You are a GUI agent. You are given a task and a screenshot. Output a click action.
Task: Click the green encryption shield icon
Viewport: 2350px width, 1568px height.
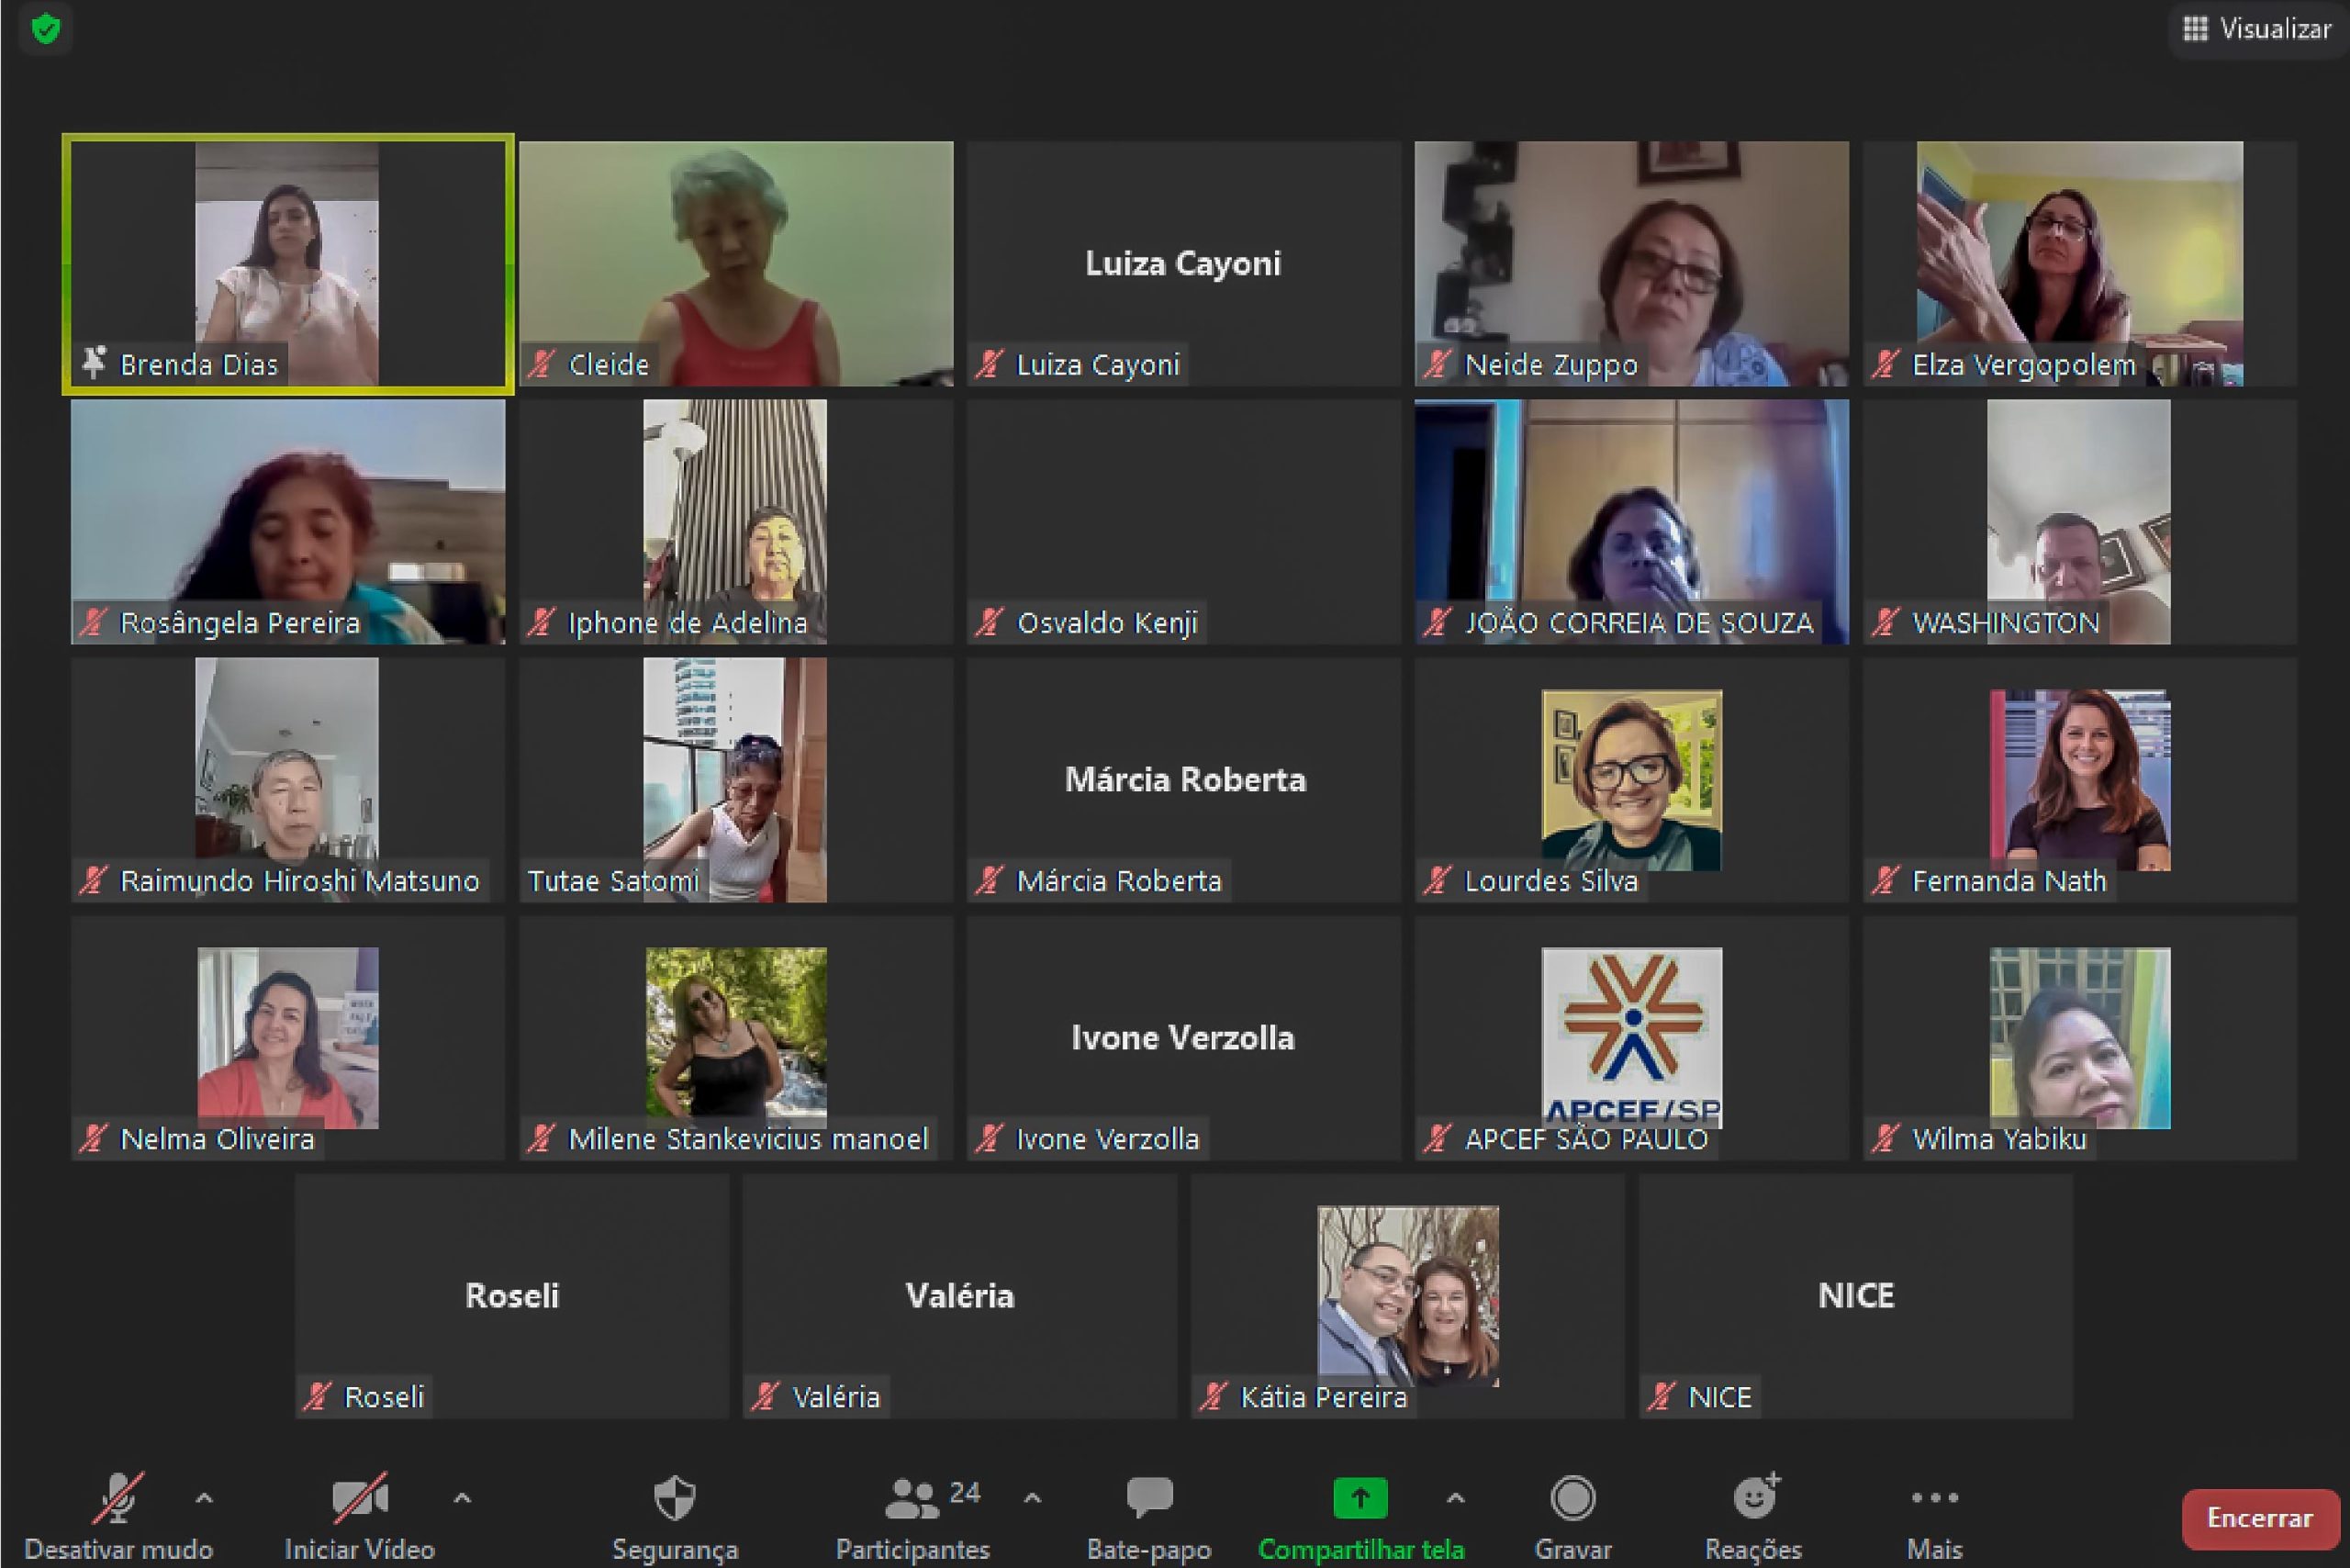point(46,28)
